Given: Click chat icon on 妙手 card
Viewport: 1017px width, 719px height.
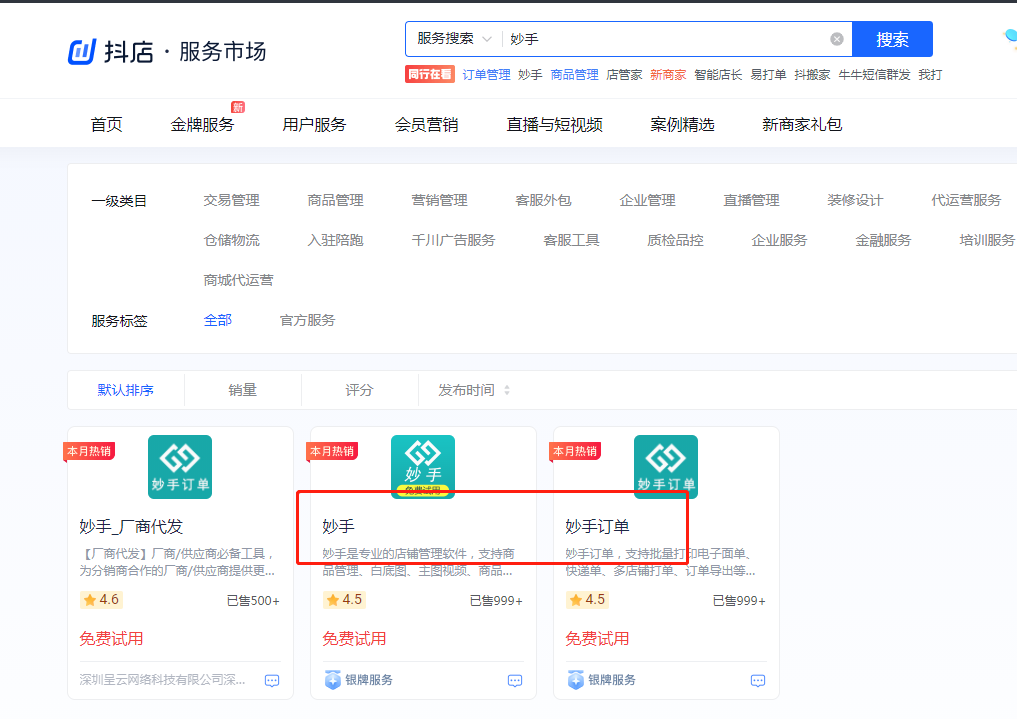Looking at the screenshot, I should tap(515, 680).
